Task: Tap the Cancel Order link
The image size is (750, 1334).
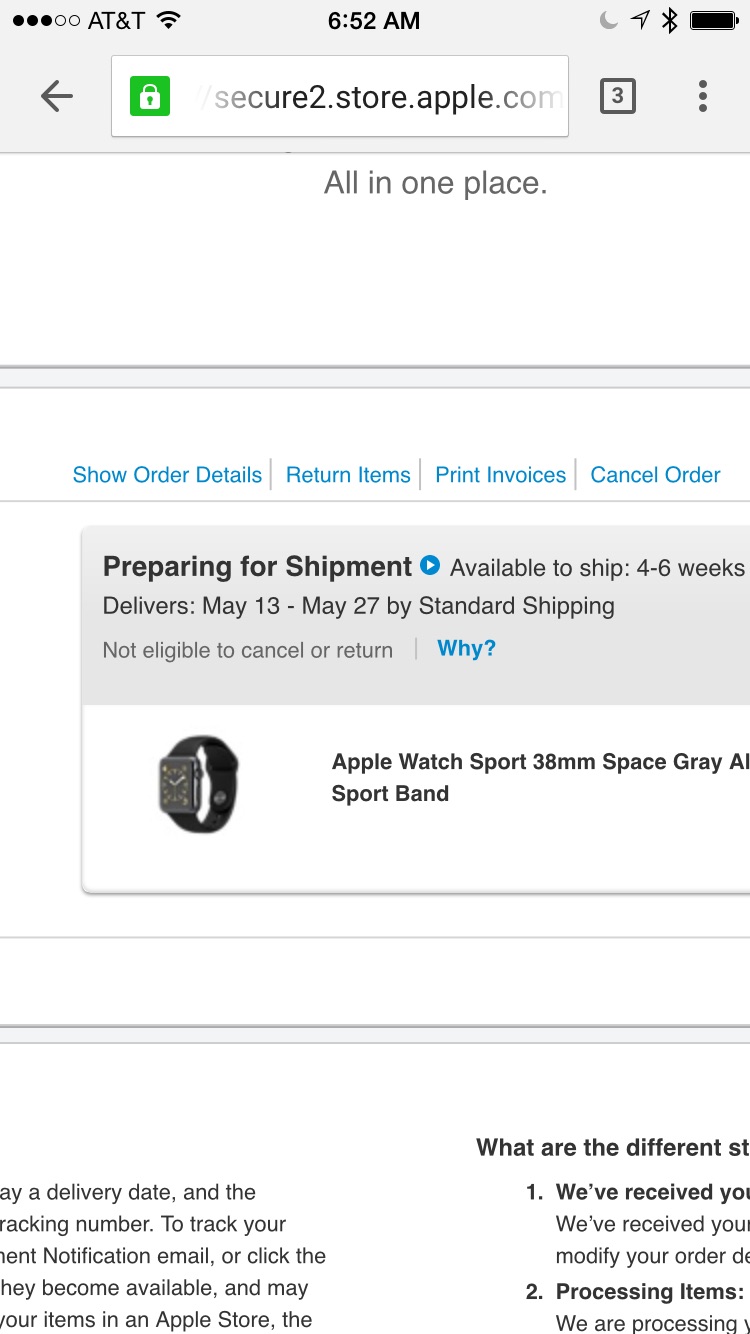Action: 655,475
